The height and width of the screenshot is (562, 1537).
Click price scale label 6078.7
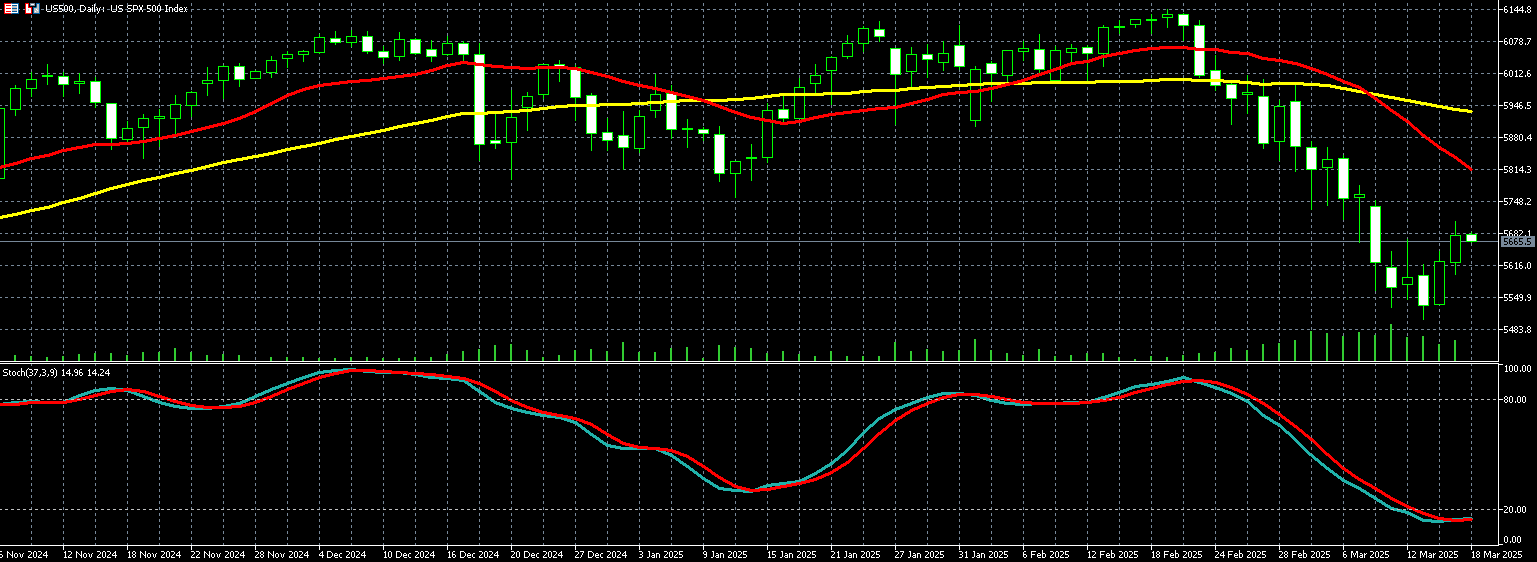(x=1518, y=41)
